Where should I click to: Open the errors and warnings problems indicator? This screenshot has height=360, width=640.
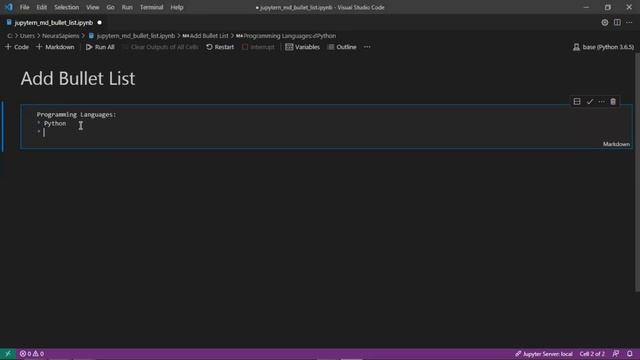pyautogui.click(x=32, y=354)
